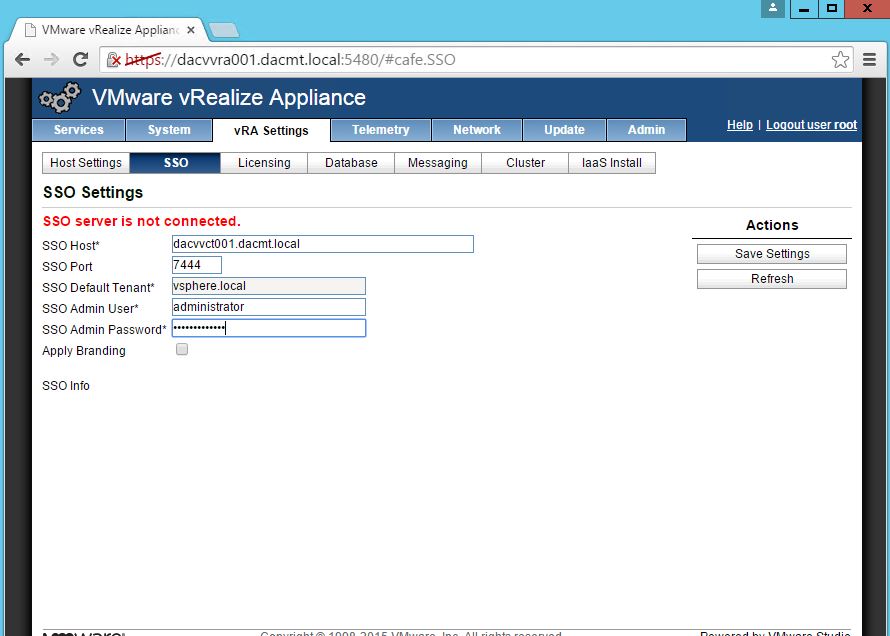
Task: Switch to the Services tab
Action: (x=79, y=130)
